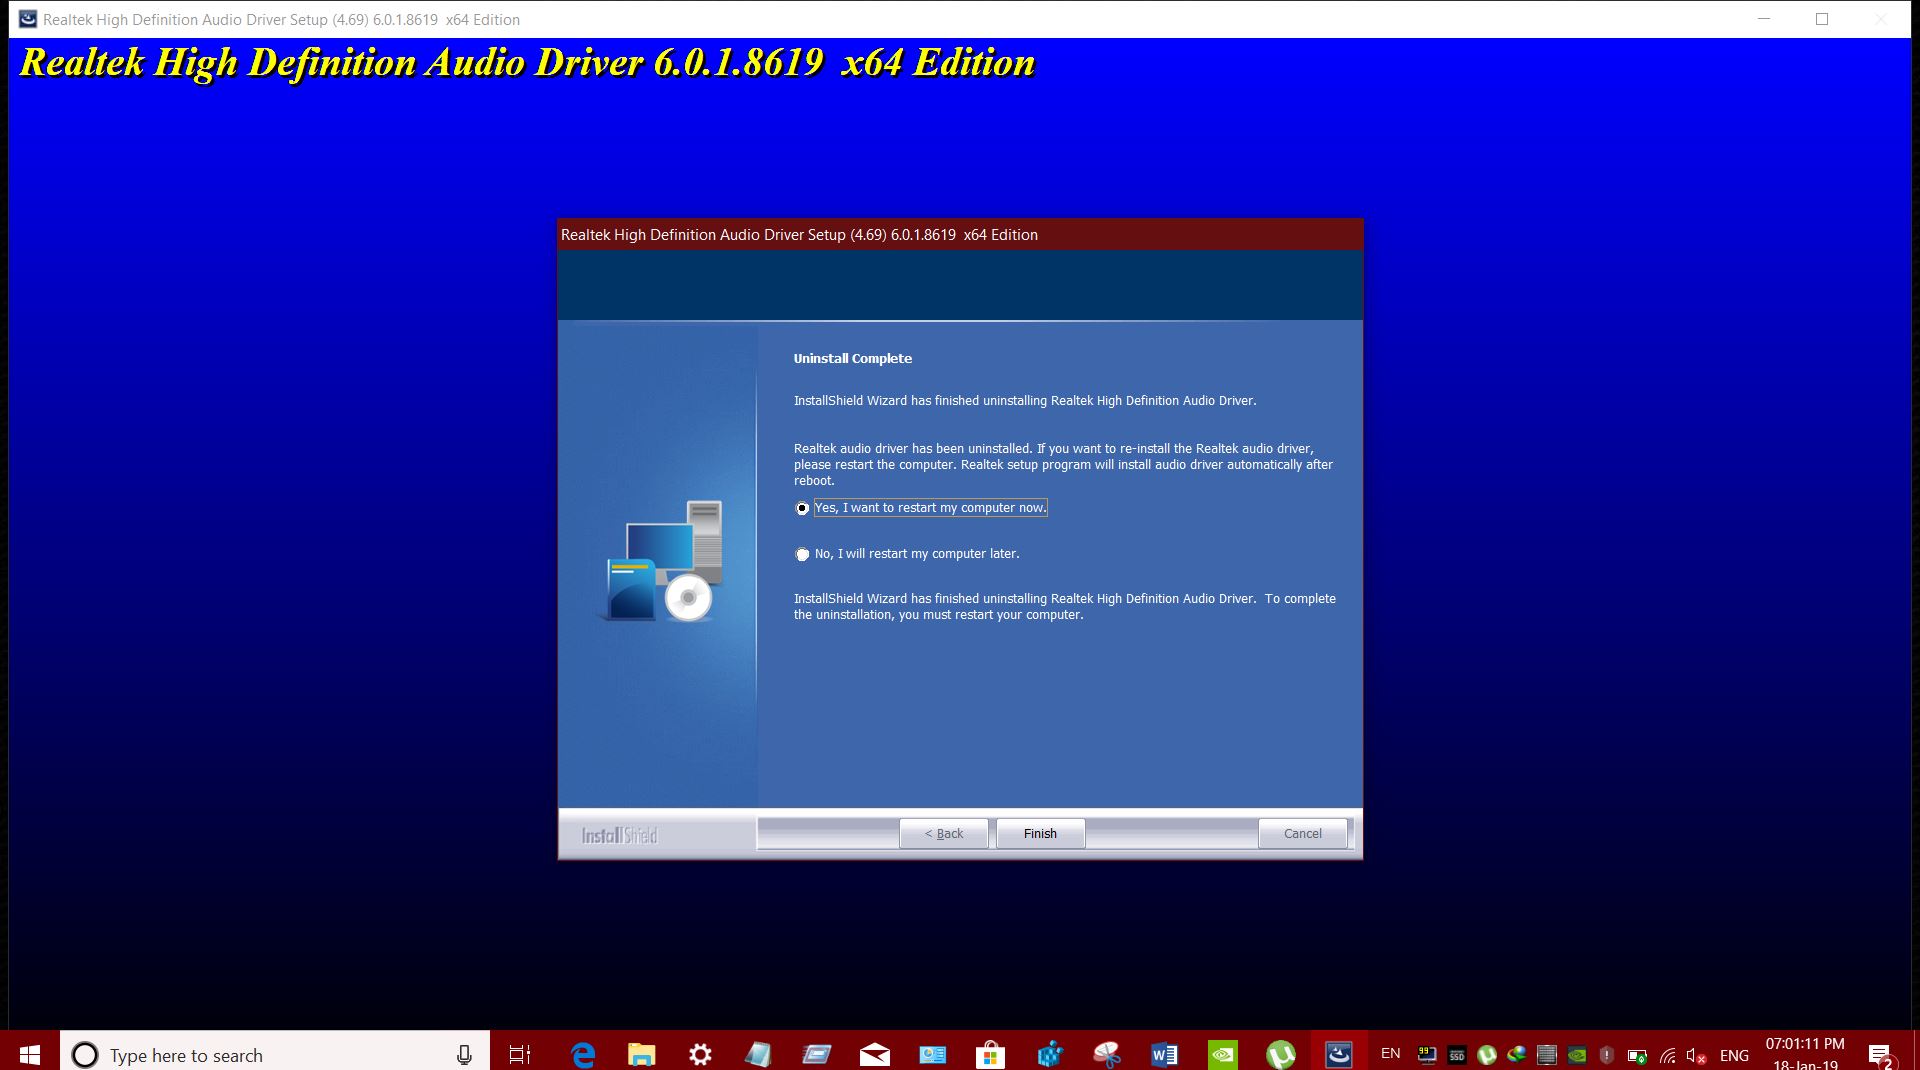This screenshot has width=1920, height=1070.
Task: Open the Control Panel icon on the taskbar
Action: [933, 1054]
